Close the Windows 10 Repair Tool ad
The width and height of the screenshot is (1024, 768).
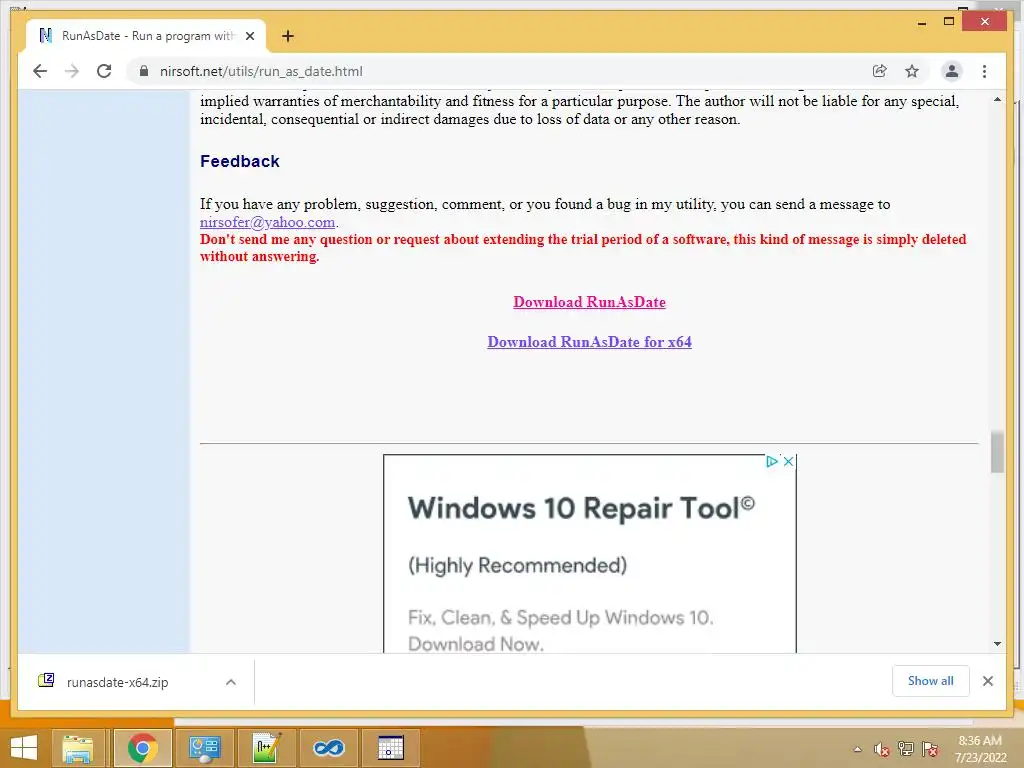tap(788, 461)
